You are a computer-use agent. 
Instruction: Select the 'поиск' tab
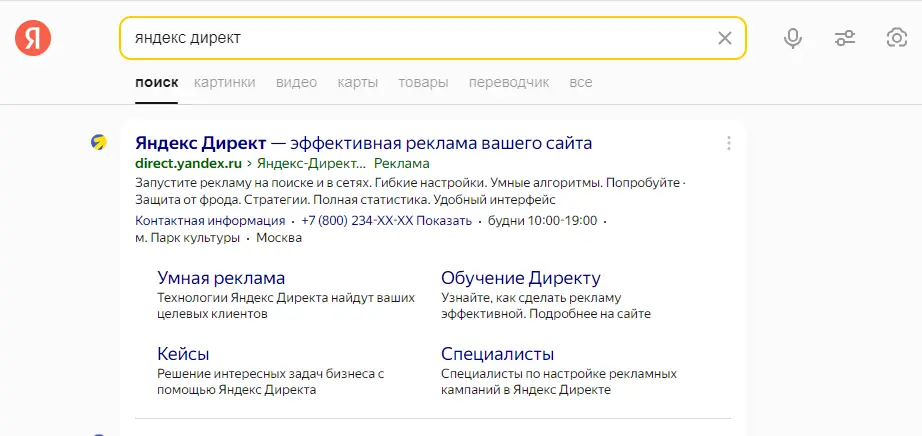click(156, 82)
